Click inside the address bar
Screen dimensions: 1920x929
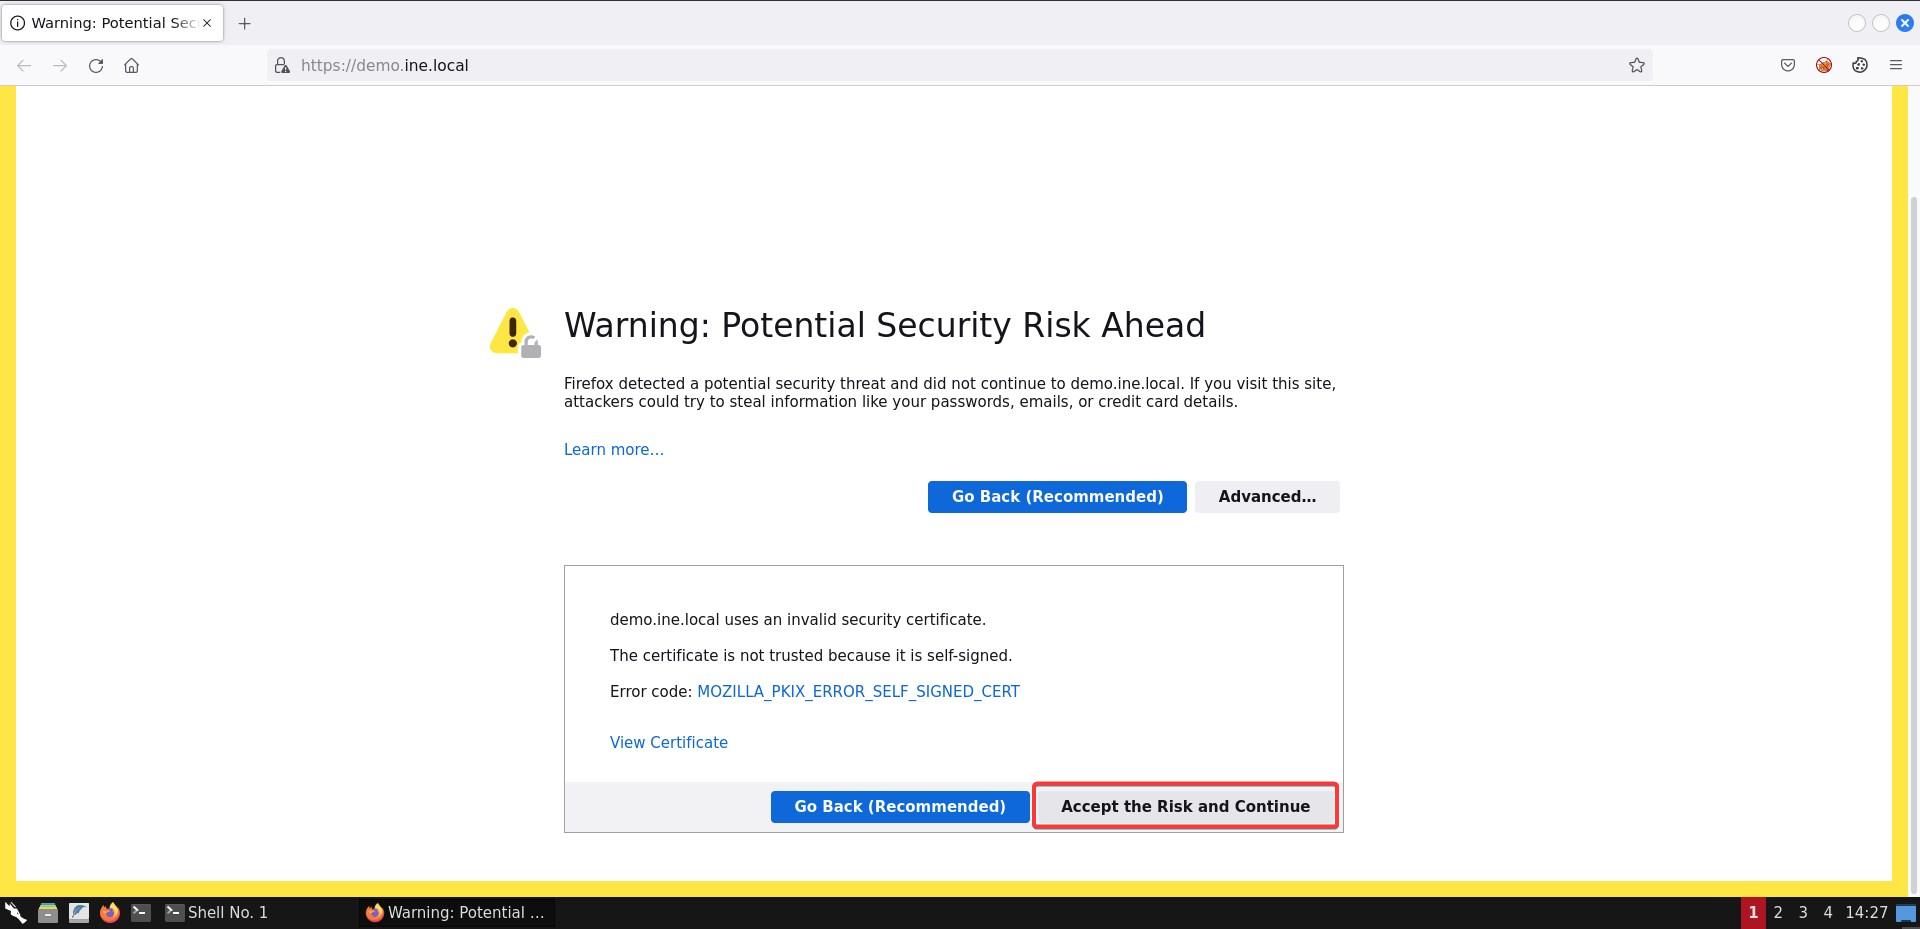[700, 65]
